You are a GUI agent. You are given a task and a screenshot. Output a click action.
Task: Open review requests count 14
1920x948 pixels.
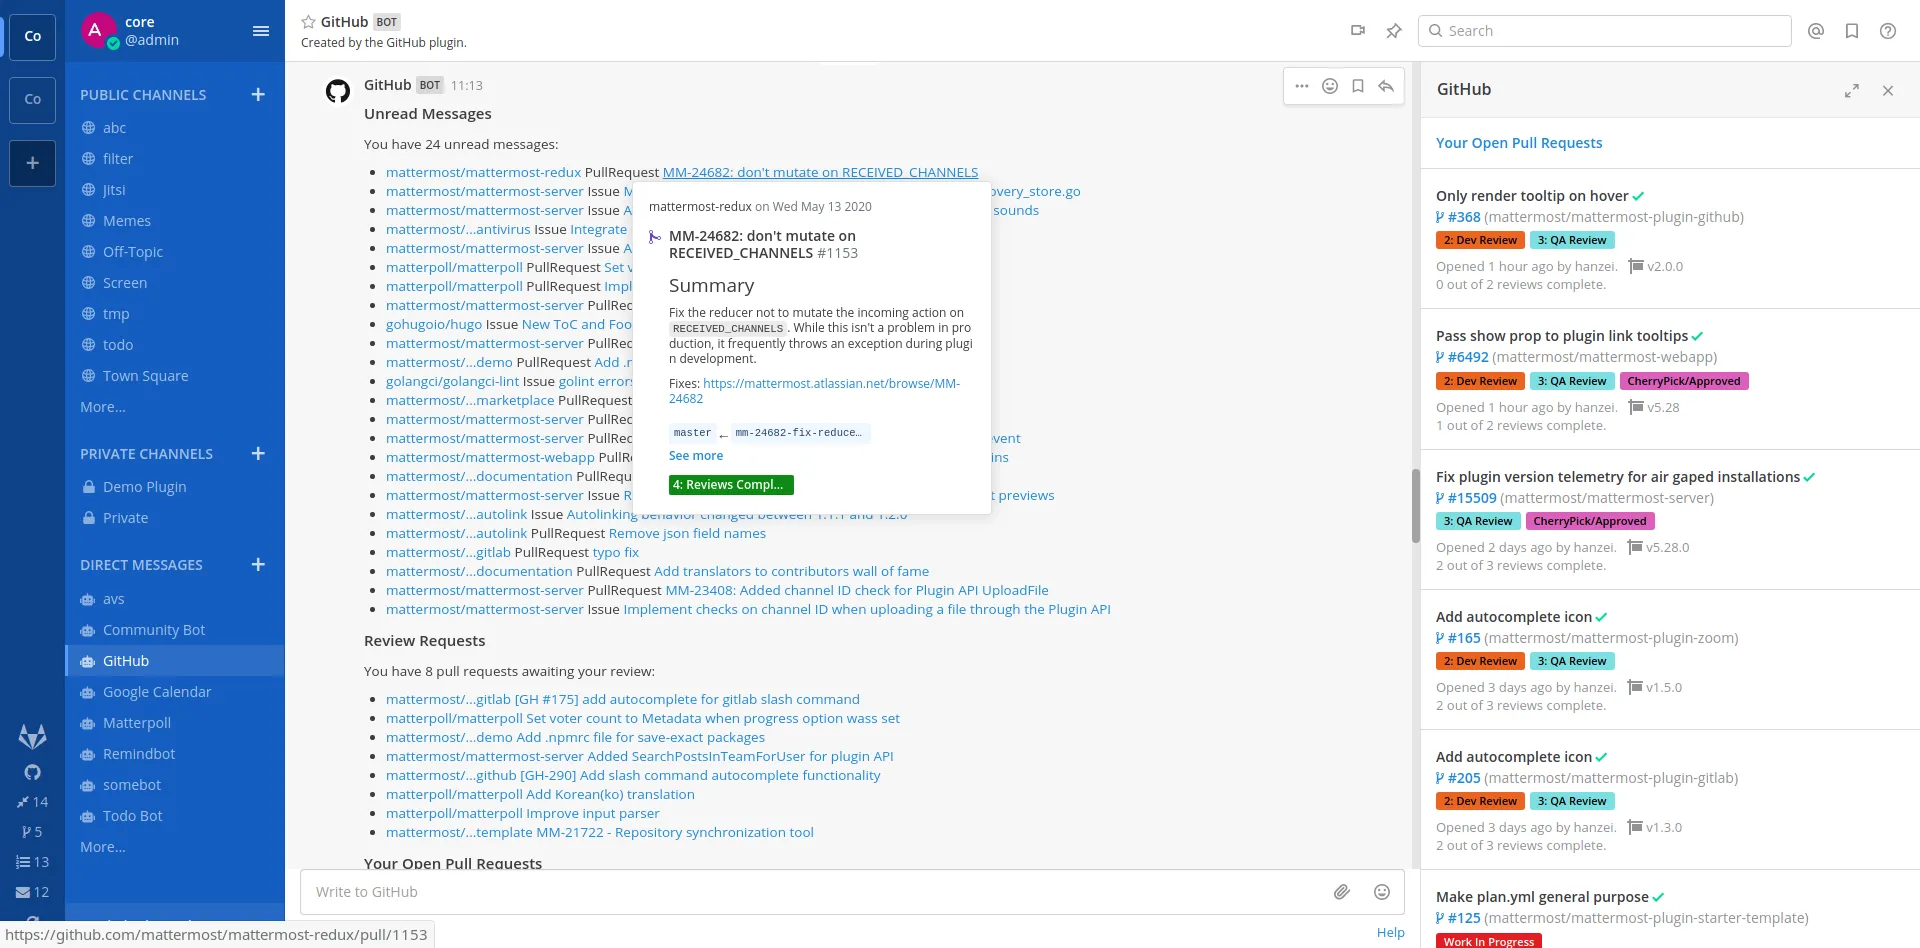point(32,802)
